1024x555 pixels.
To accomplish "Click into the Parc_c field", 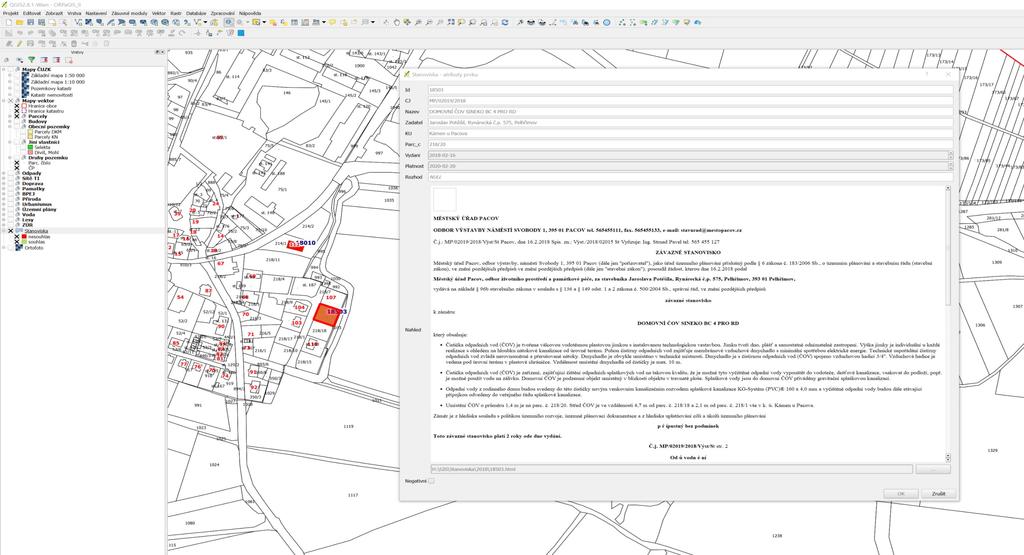I will pos(690,144).
